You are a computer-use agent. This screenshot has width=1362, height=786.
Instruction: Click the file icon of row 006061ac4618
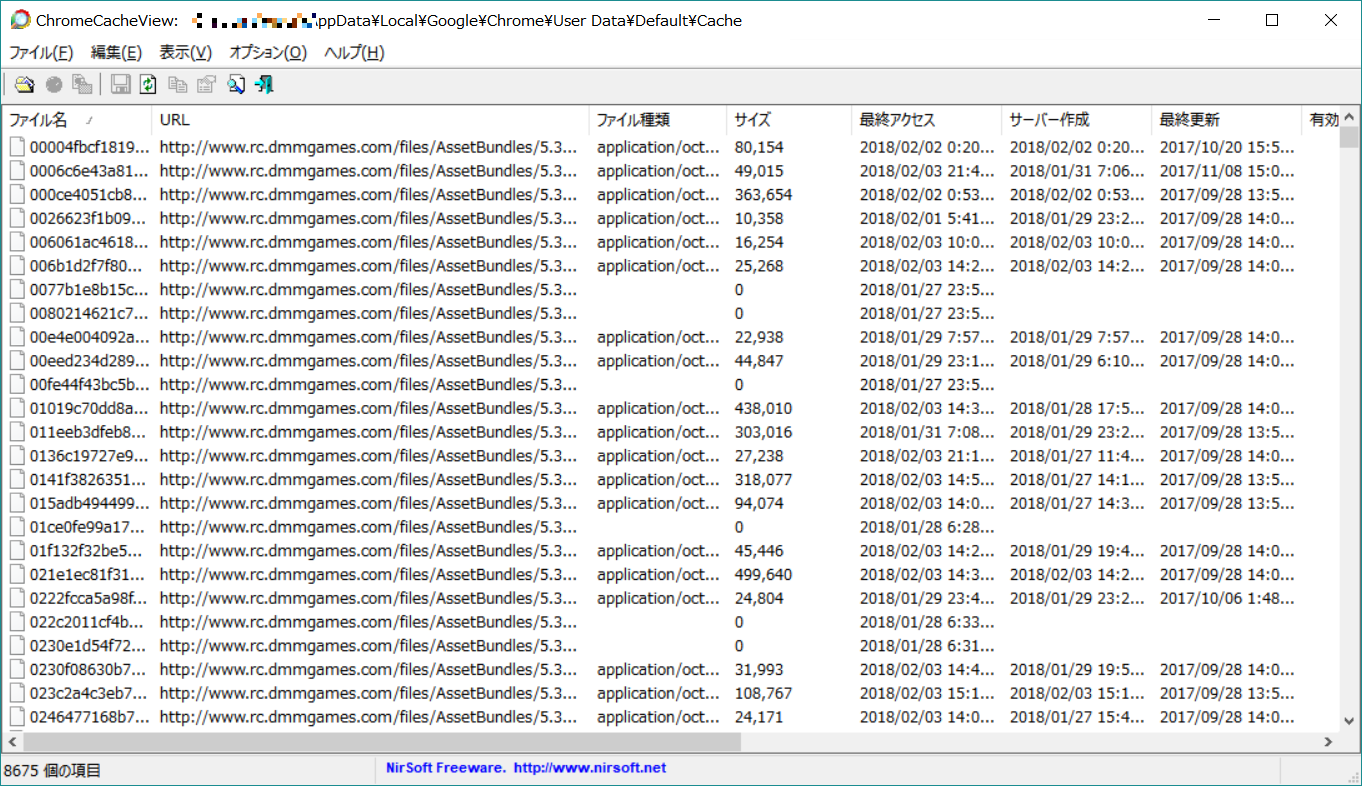pyautogui.click(x=17, y=242)
